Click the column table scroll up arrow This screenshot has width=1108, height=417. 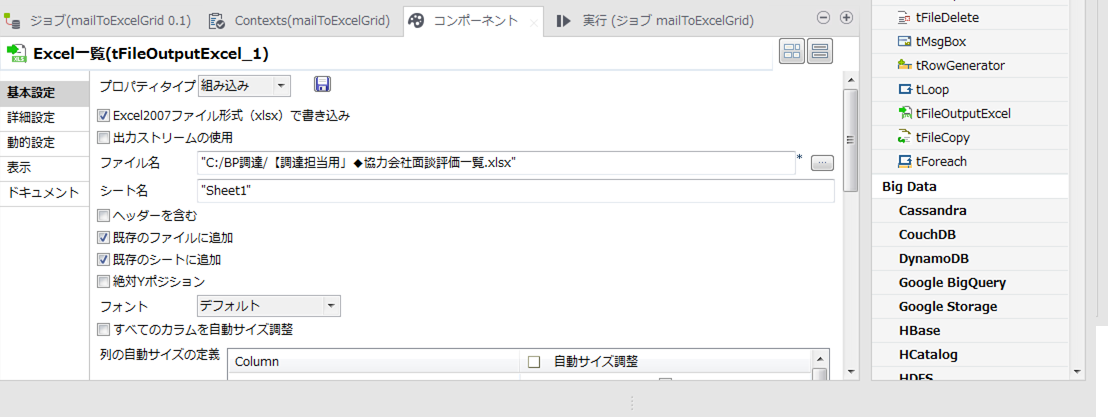[820, 357]
